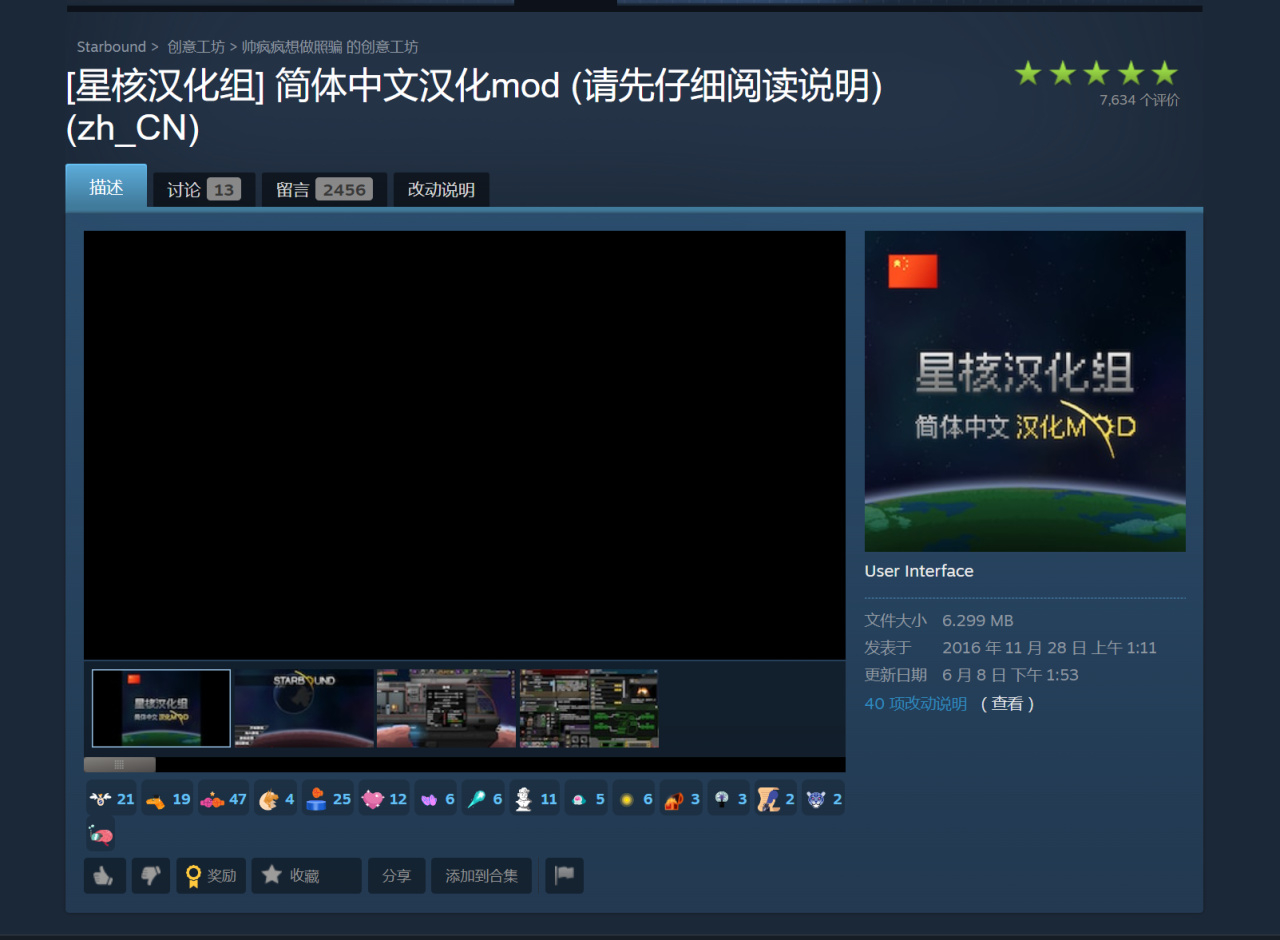Open 帅疯疯想做照骗 的创意工坊 author workshop link
Image resolution: width=1280 pixels, height=940 pixels.
(x=330, y=47)
